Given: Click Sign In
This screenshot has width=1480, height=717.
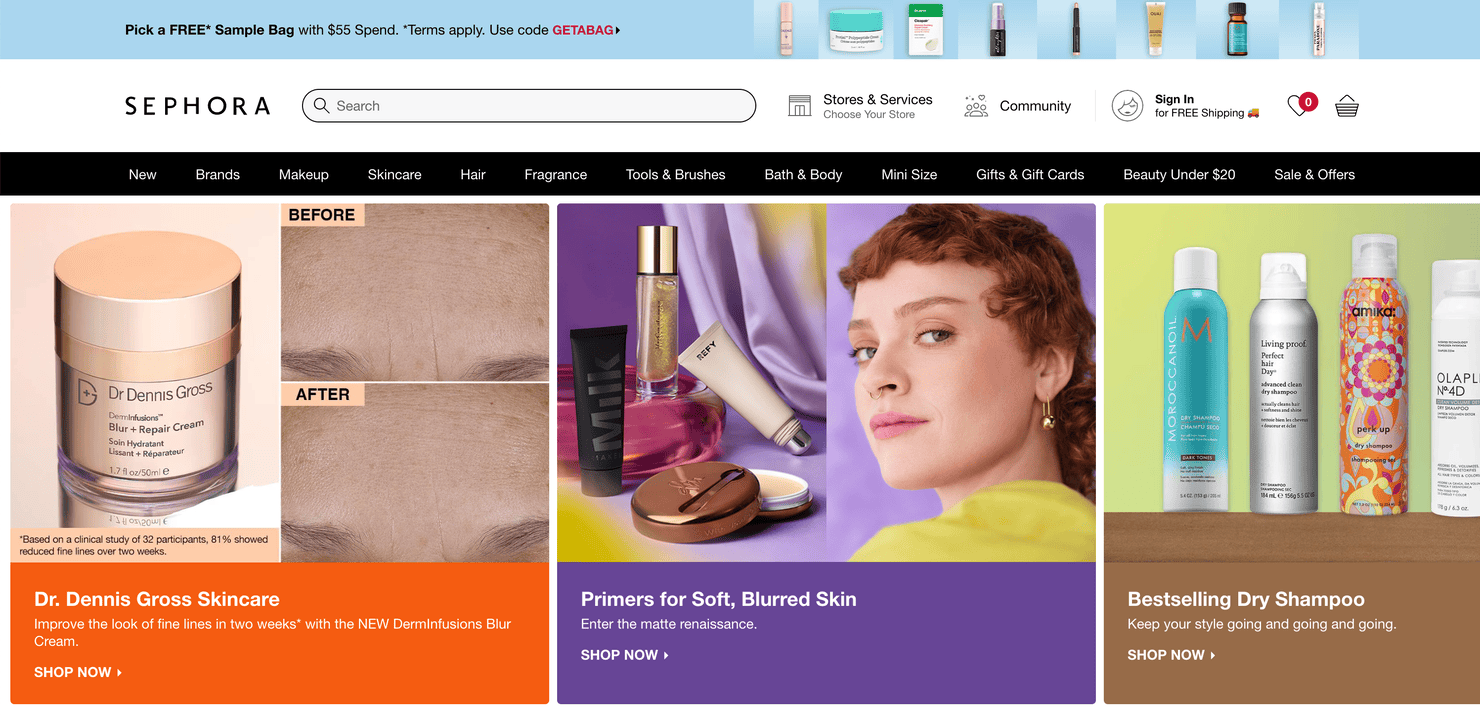Looking at the screenshot, I should tap(1174, 99).
